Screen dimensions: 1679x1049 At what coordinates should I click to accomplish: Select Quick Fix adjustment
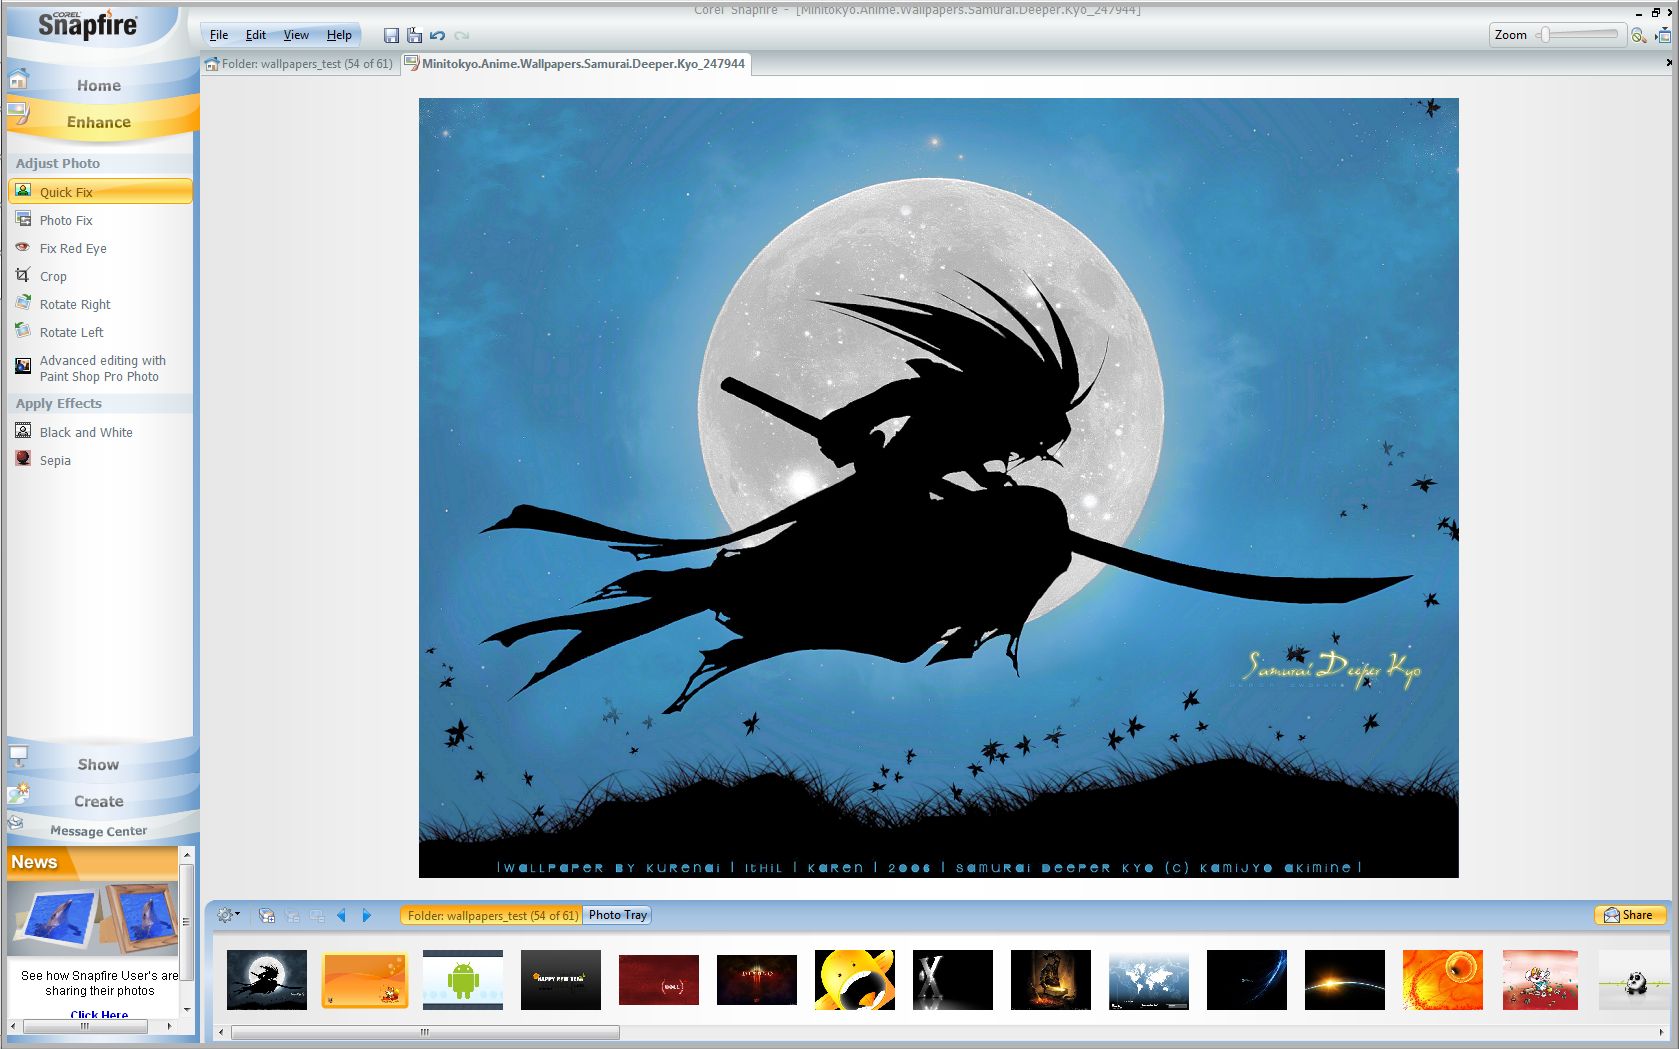tap(100, 192)
